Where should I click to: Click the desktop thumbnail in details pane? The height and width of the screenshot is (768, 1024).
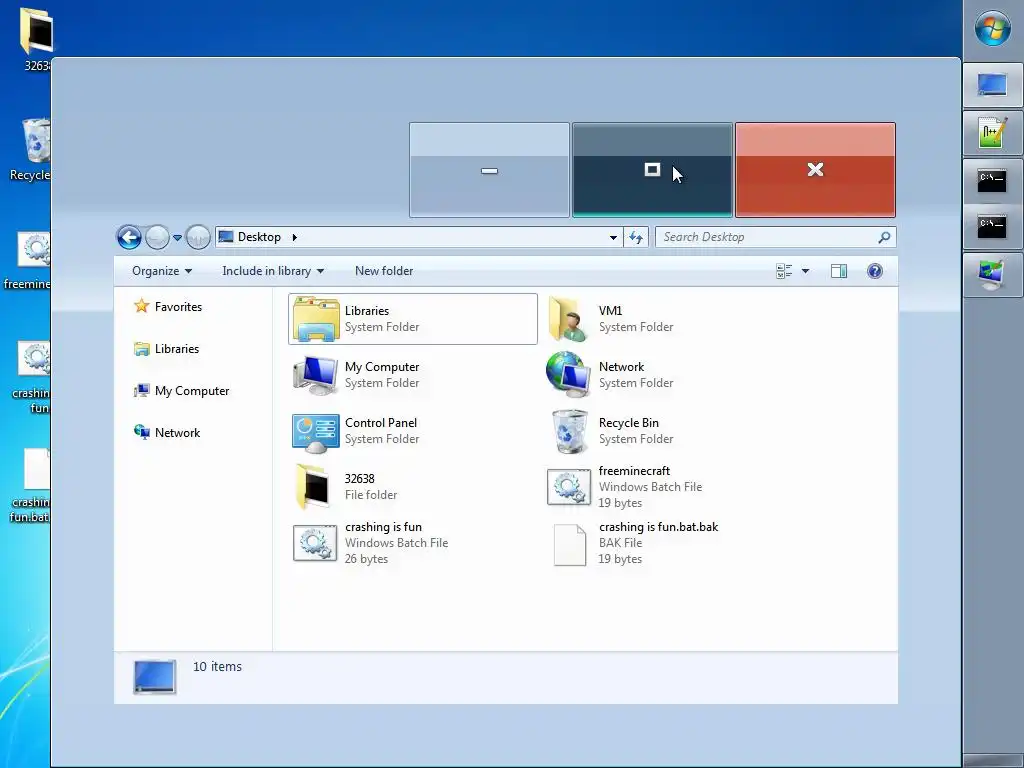pyautogui.click(x=155, y=676)
